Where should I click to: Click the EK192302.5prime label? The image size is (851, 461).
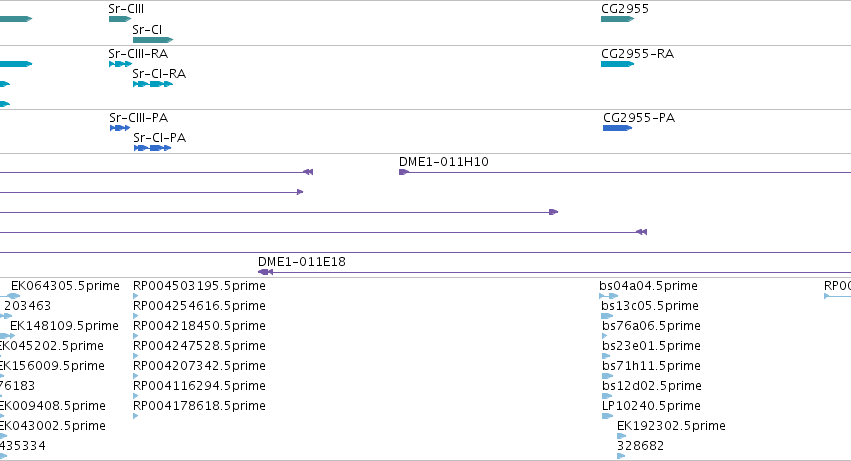coord(671,426)
